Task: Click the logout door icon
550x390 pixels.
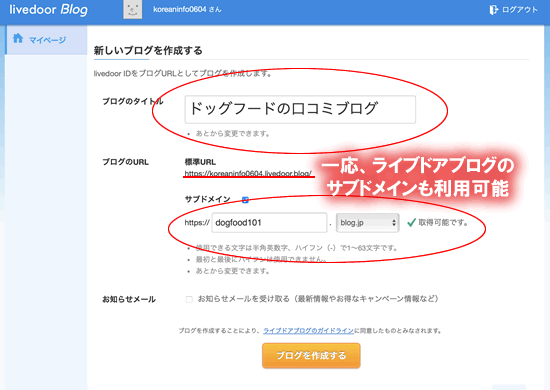Action: tap(493, 9)
